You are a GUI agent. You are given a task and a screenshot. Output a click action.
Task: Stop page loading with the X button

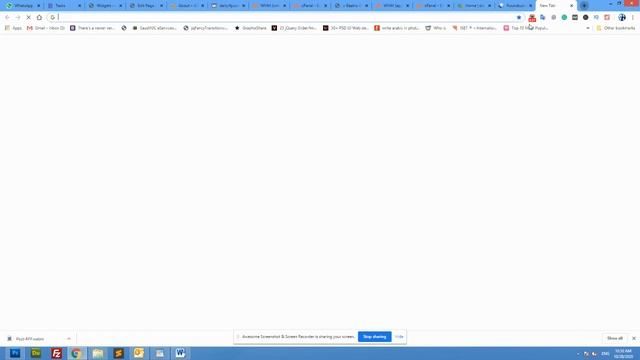pos(29,18)
